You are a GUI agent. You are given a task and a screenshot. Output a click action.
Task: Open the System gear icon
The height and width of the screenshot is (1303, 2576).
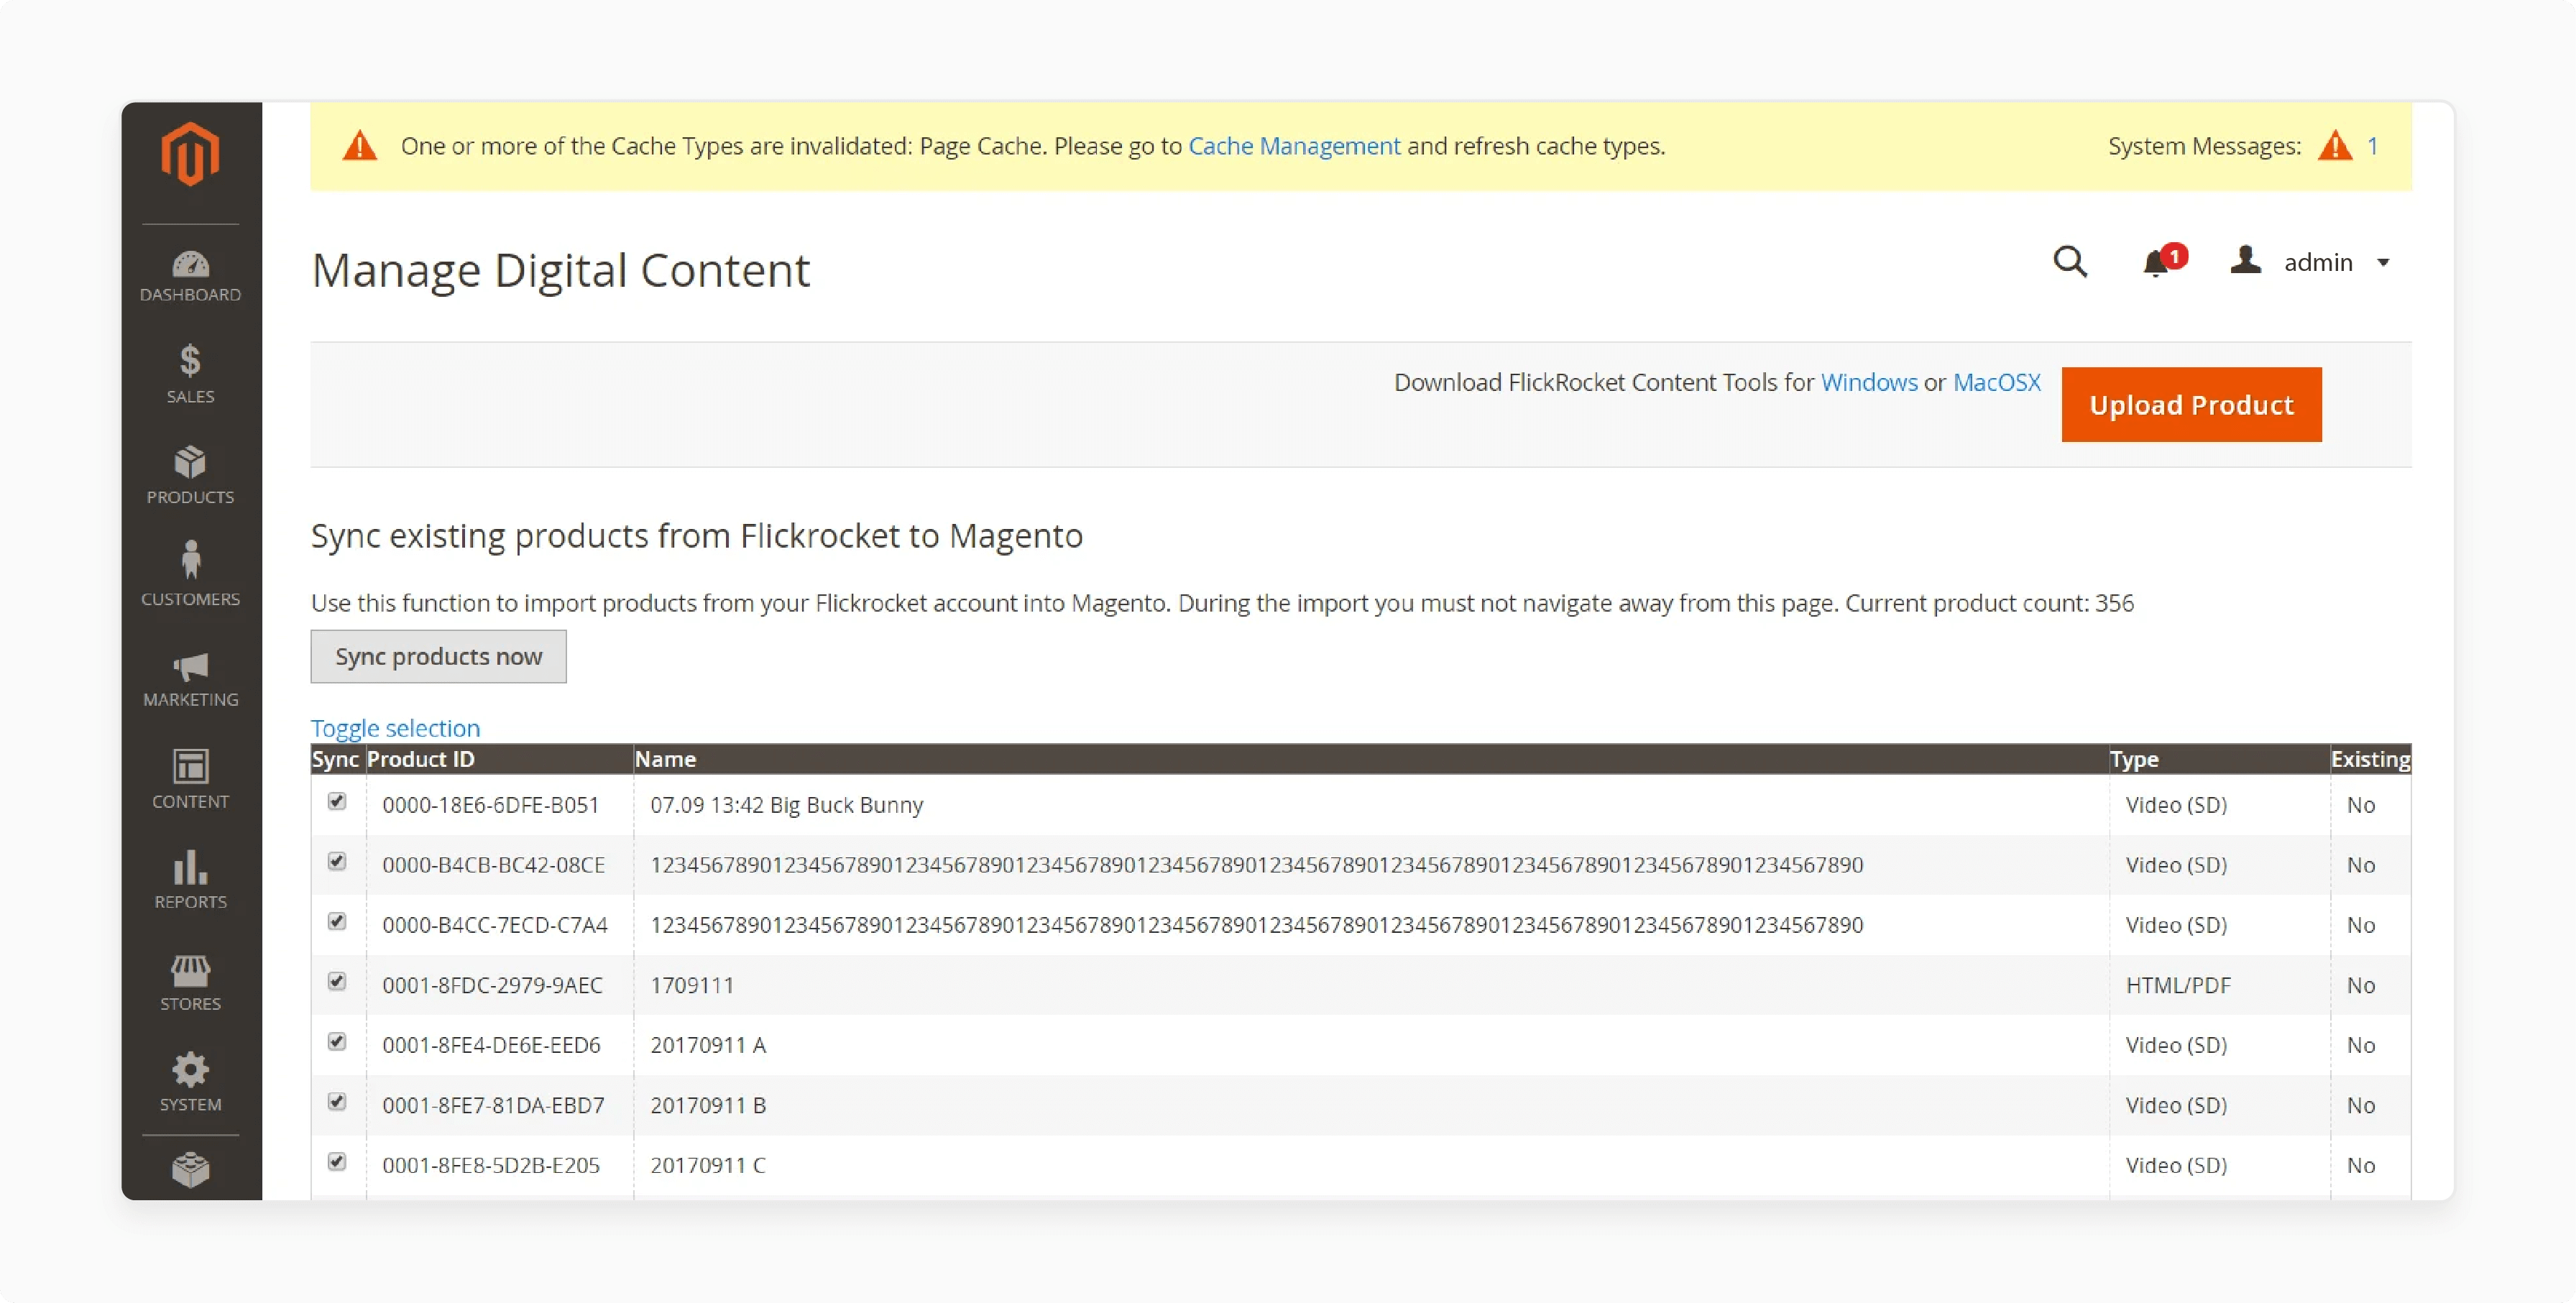coord(190,1070)
